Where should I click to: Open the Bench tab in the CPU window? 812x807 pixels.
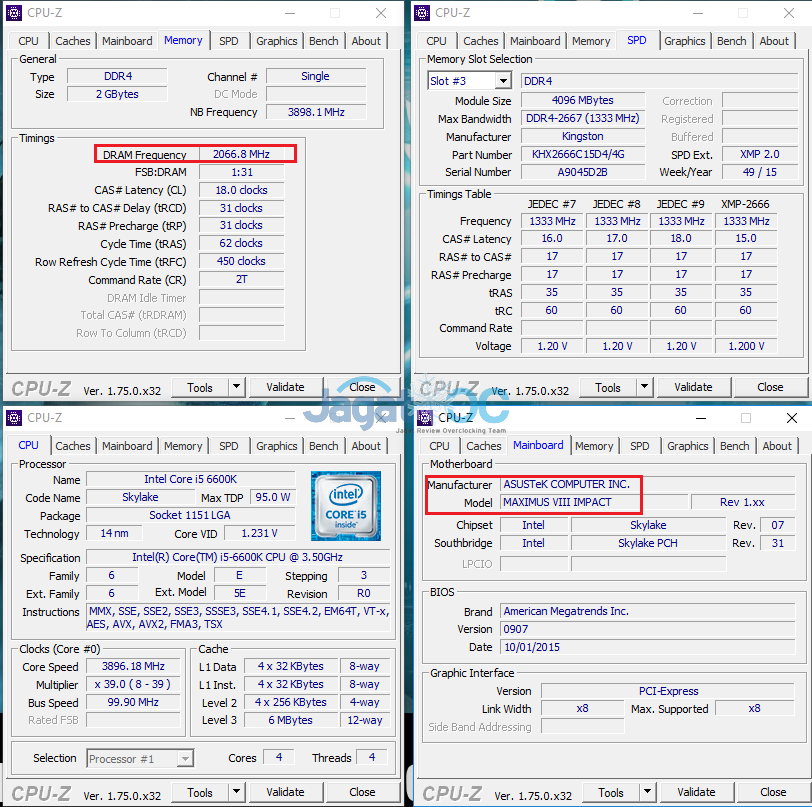(324, 446)
